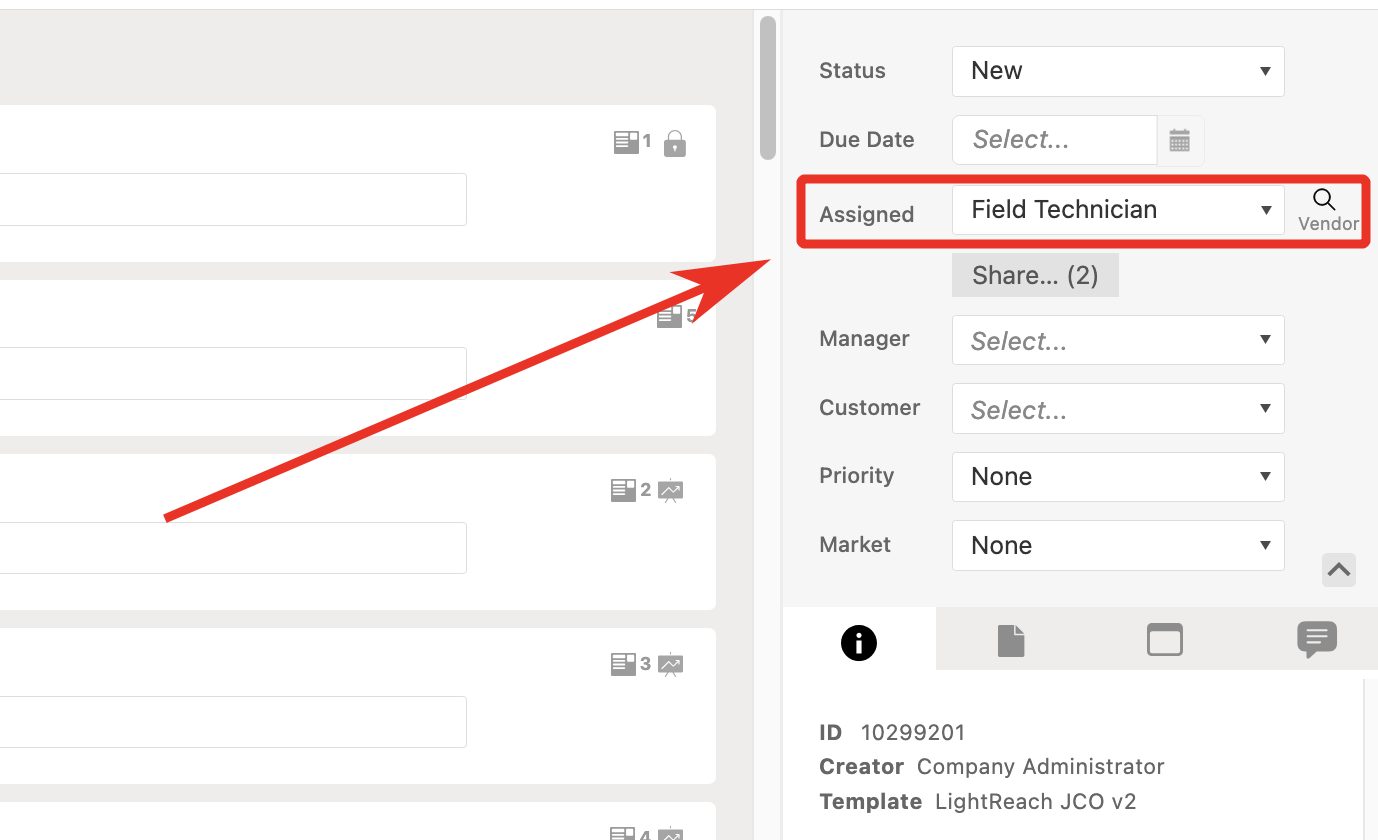Screen dimensions: 1378x840
Task: Click the form icon labeled 1
Action: click(626, 142)
